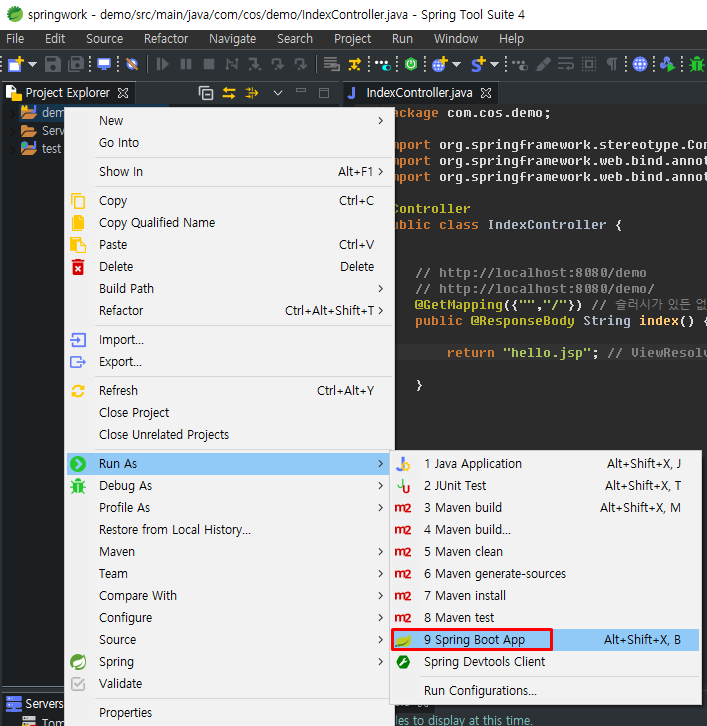Click the globe New Server toolbar icon
707x726 pixels.
(440, 64)
